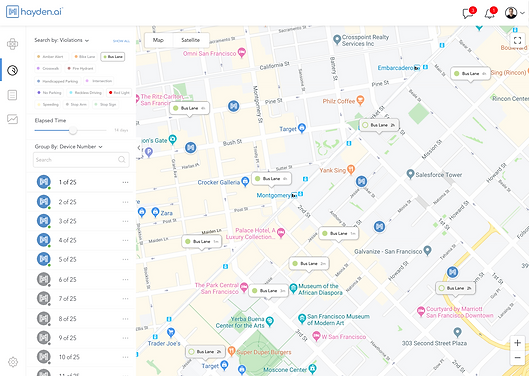The image size is (529, 376).
Task: Select the 8 of 25 device row
Action: (81, 318)
